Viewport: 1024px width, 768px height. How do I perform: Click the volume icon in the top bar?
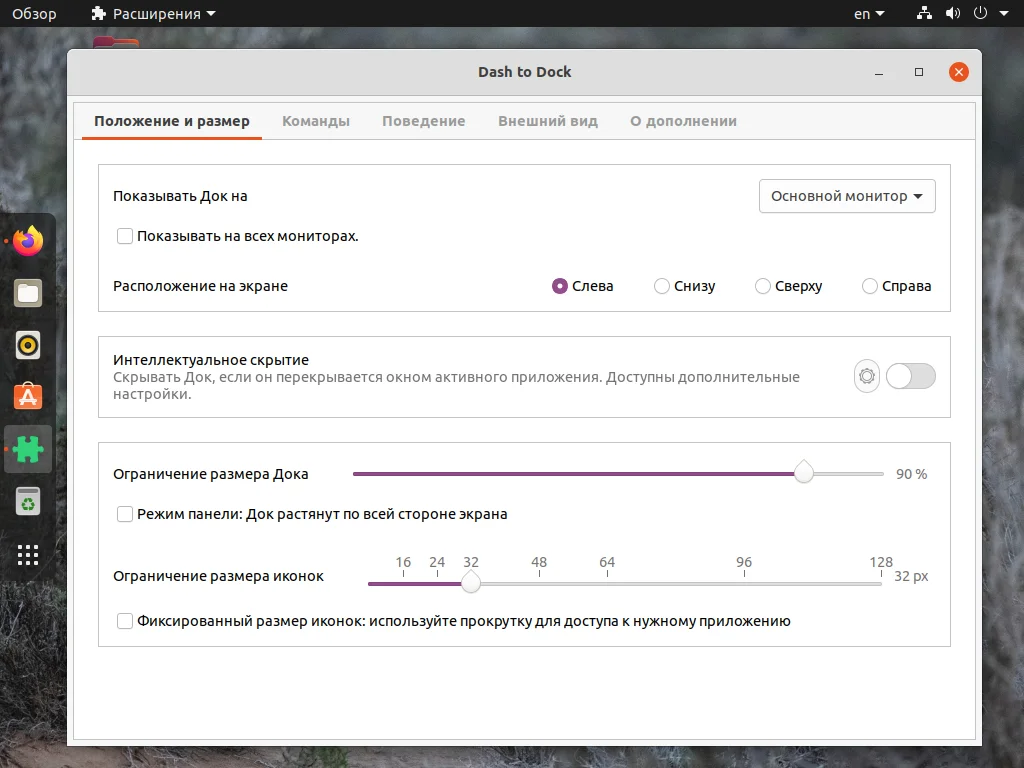(953, 13)
